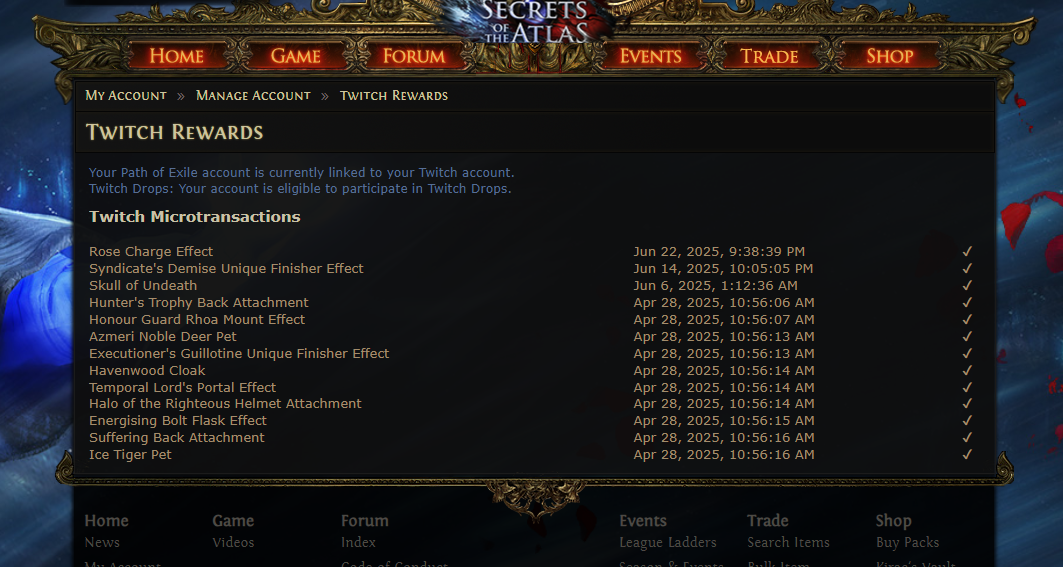Open League Ladders footer link
1063x567 pixels.
(668, 543)
